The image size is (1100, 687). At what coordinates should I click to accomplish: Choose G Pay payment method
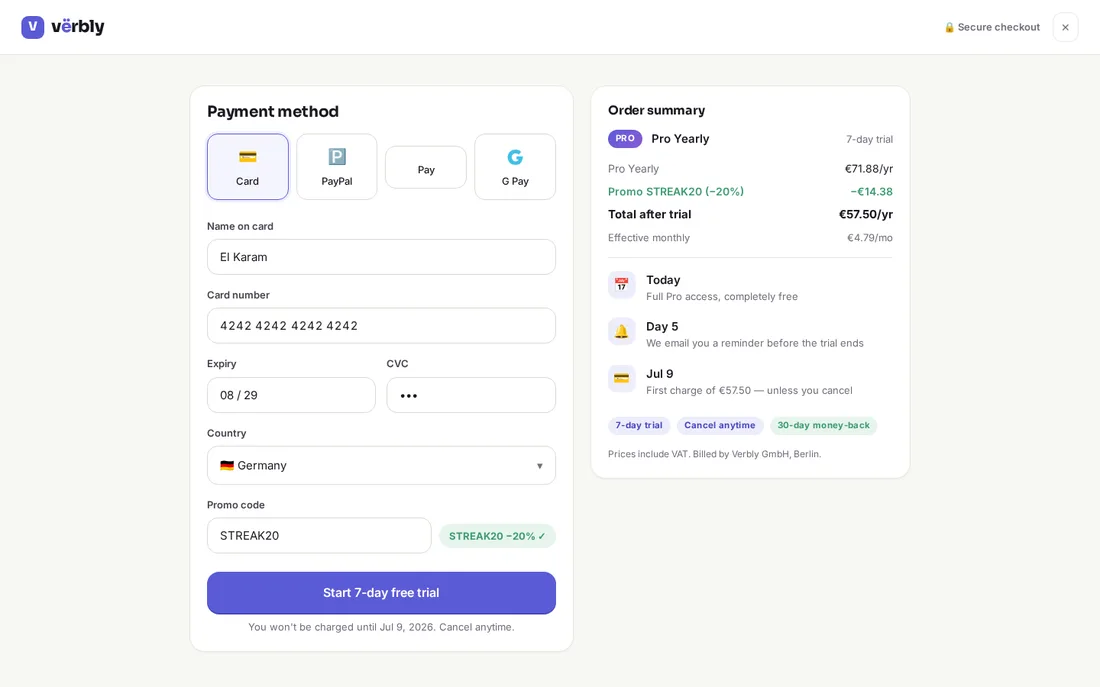(x=515, y=167)
